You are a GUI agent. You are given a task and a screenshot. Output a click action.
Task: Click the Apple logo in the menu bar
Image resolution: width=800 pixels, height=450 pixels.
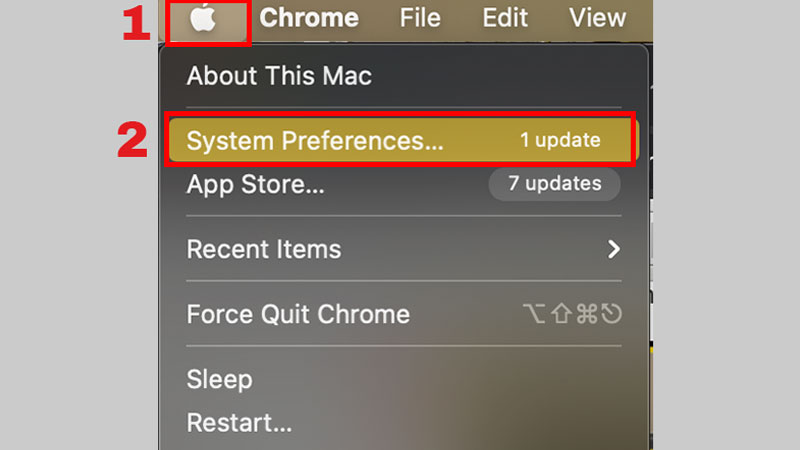click(x=204, y=20)
